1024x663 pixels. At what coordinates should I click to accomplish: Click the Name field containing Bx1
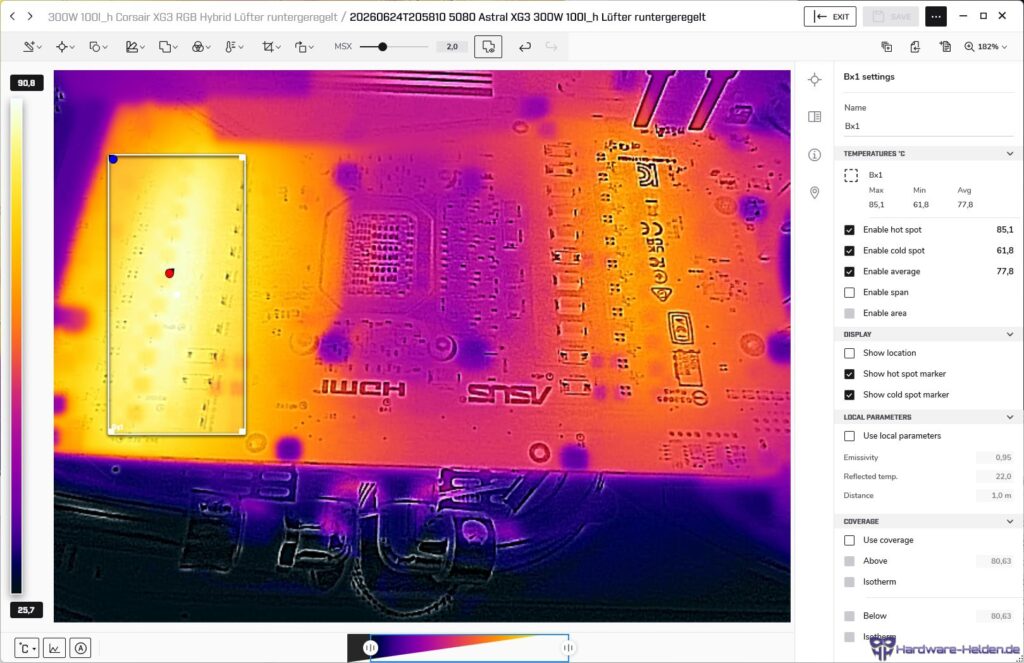tap(928, 126)
